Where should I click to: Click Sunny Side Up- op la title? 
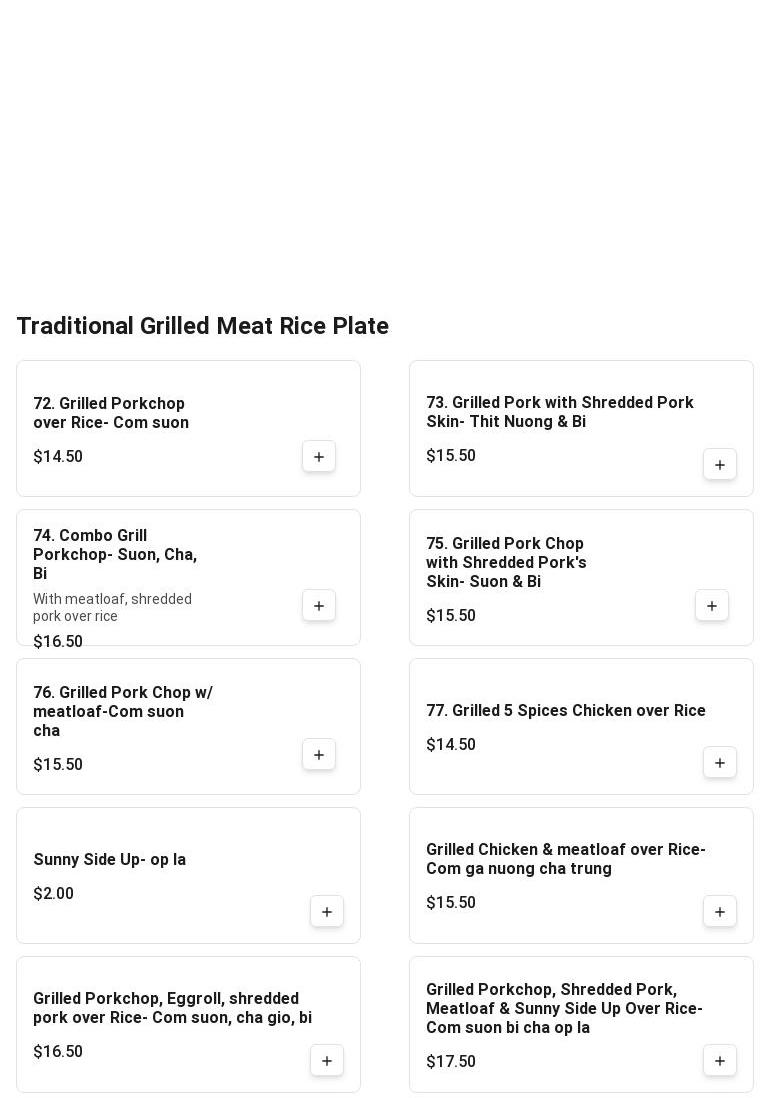click(109, 860)
